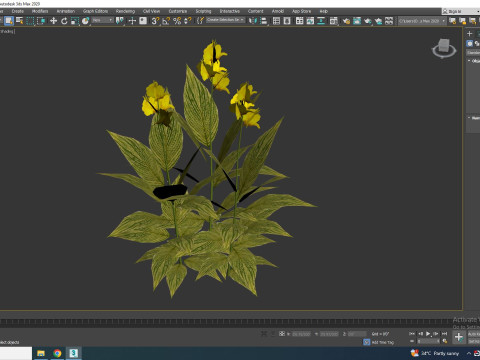The height and width of the screenshot is (360, 480).
Task: Open the Reference Coordinate System dropdown
Action: point(102,20)
